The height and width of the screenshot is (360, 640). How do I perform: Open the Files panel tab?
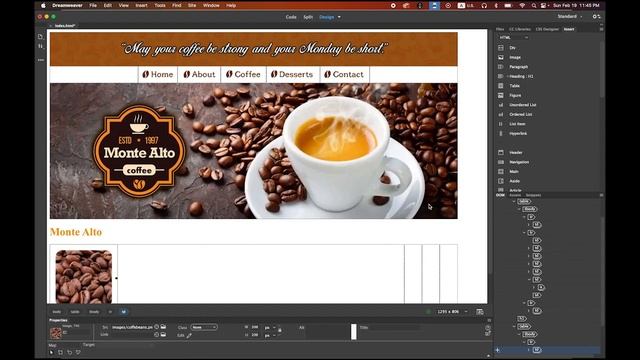point(500,29)
